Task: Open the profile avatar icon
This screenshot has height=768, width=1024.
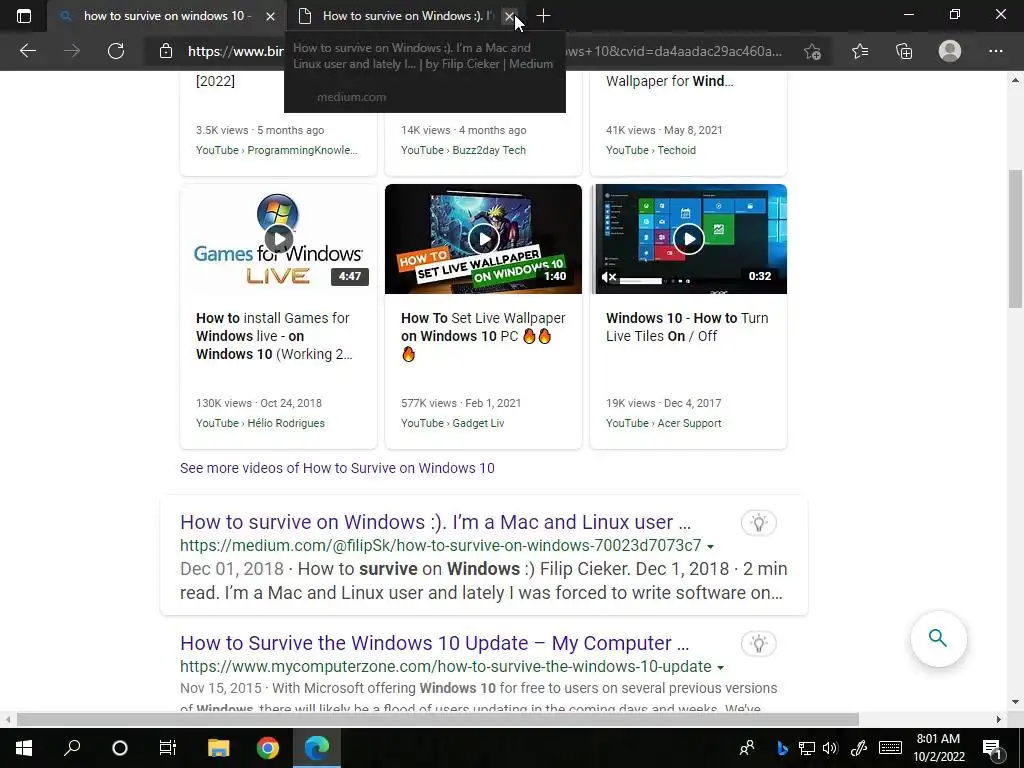Action: [950, 51]
